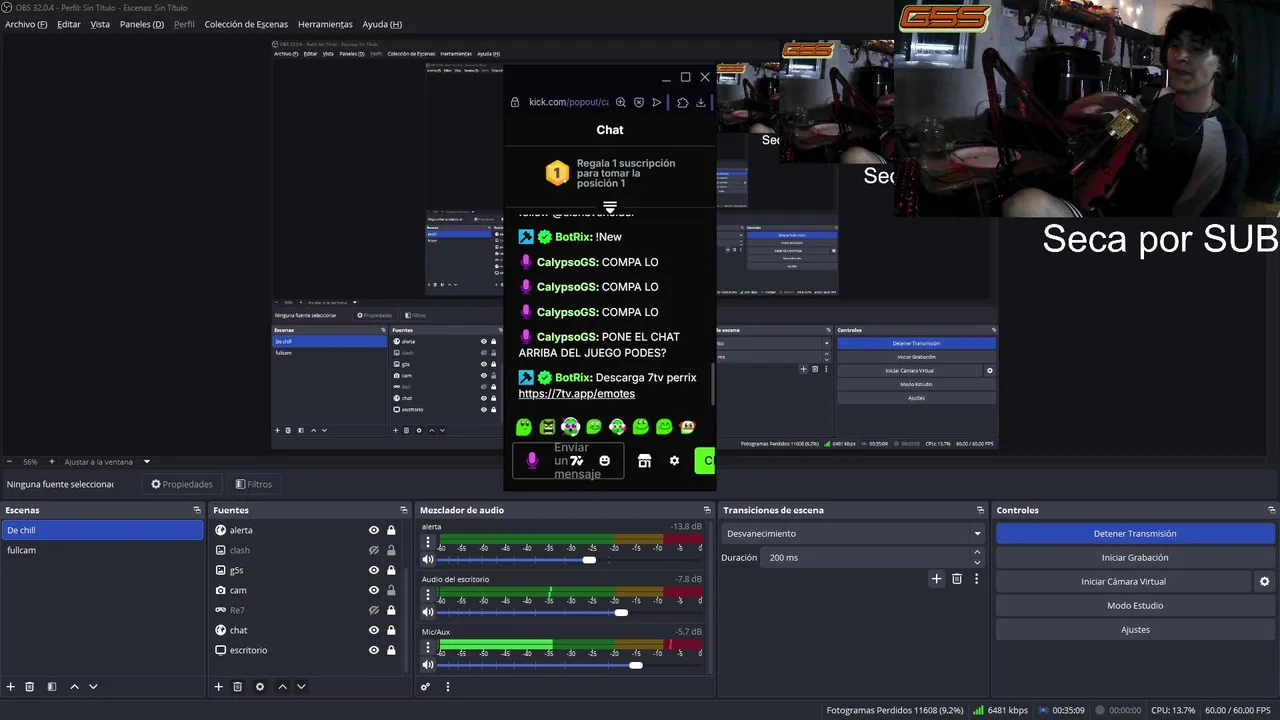Image resolution: width=1280 pixels, height=720 pixels.
Task: Mute the alerta audio channel
Action: coord(428,560)
